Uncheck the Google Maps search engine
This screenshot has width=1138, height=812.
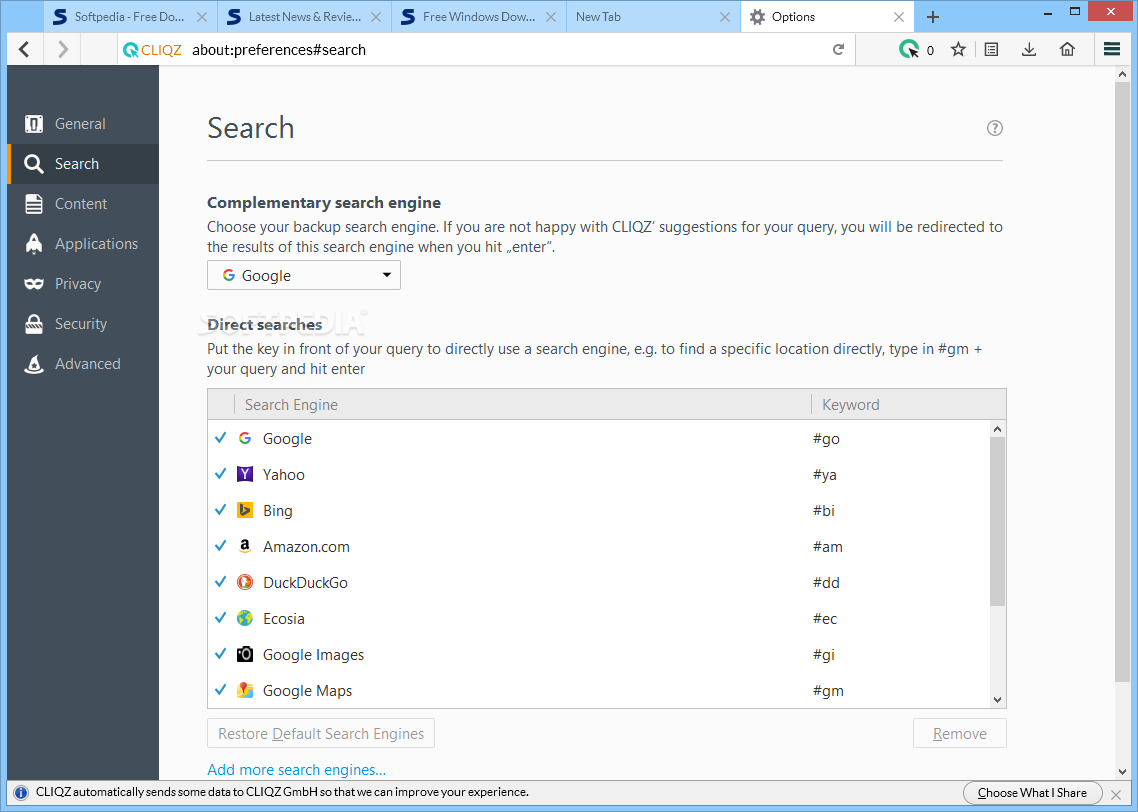click(221, 689)
